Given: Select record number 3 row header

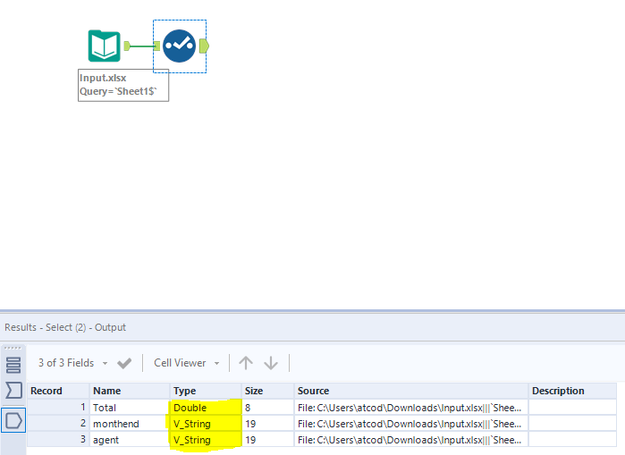Looking at the screenshot, I should [58, 439].
